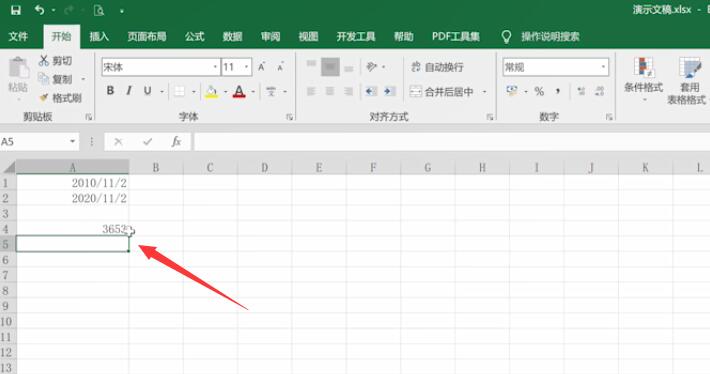Expand the 复制 dropdown arrow
The height and width of the screenshot is (374, 710).
83,79
